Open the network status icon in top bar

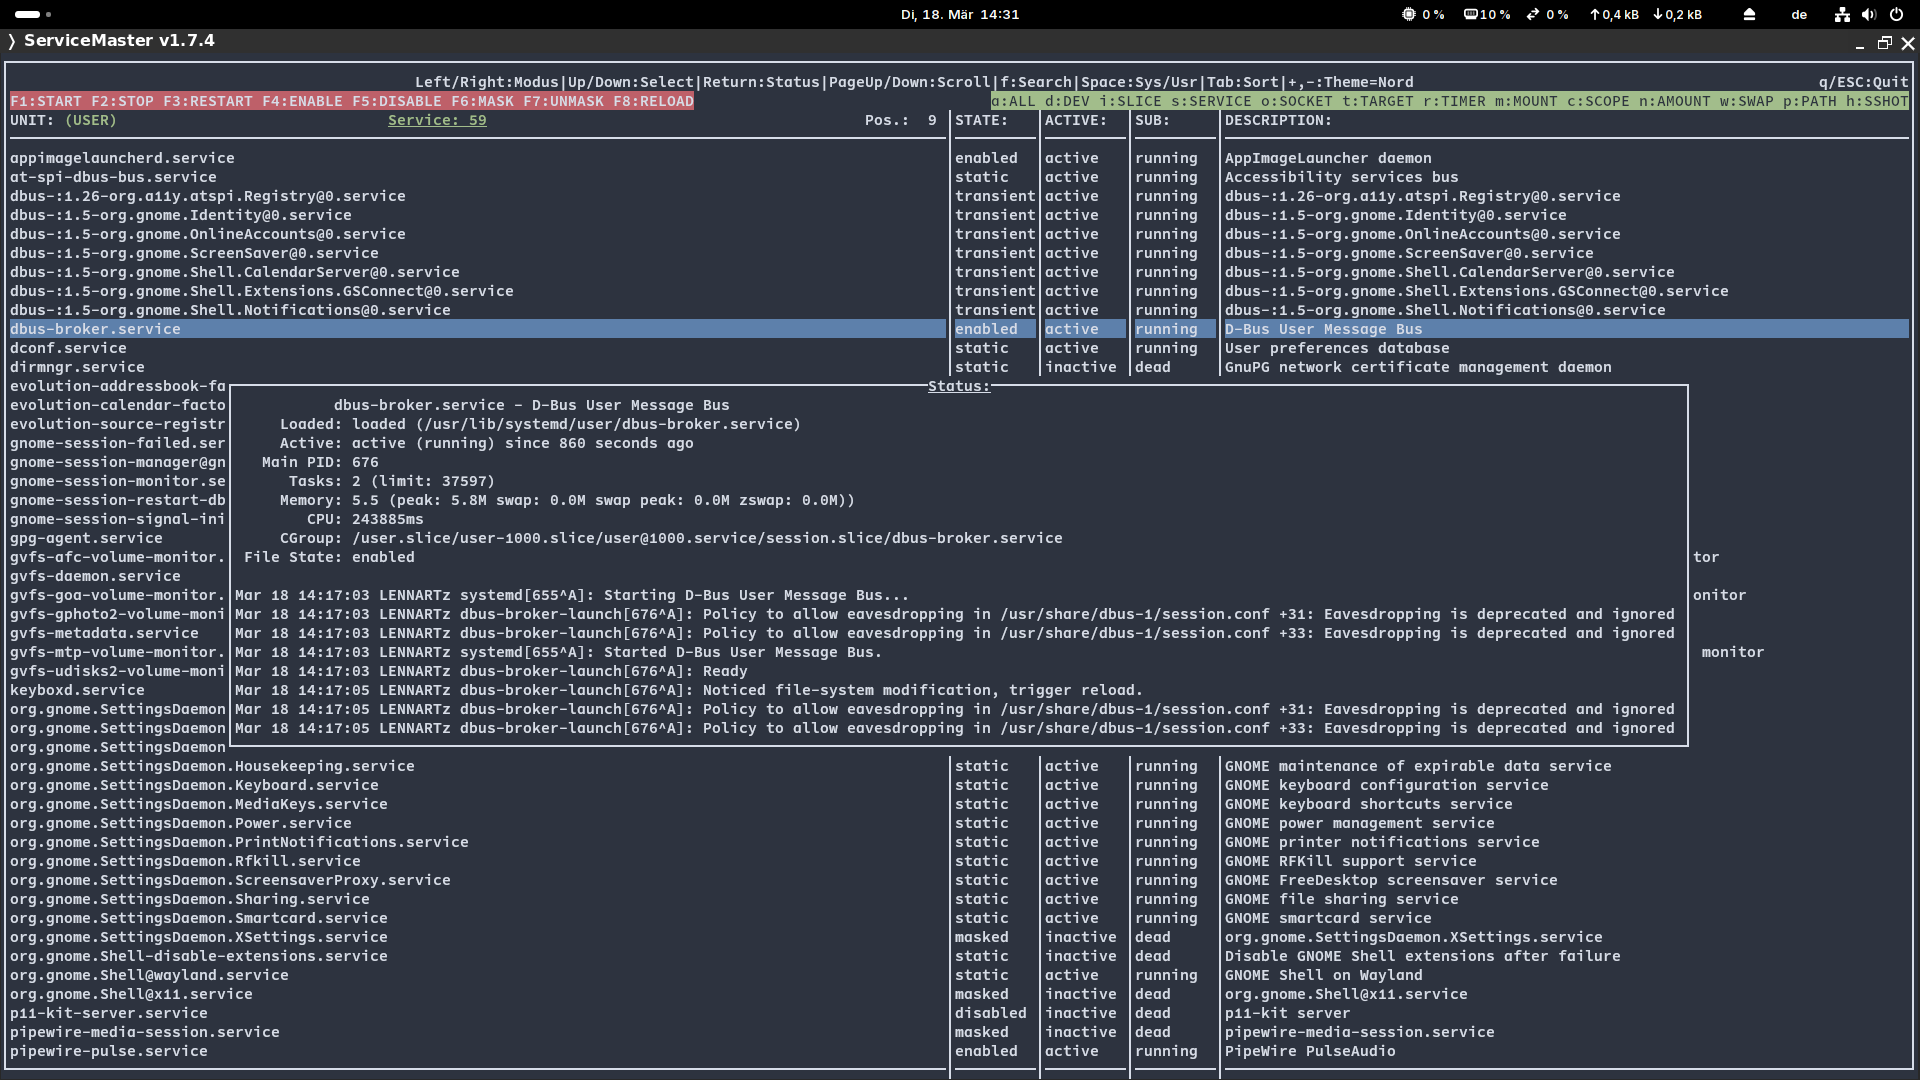pos(1842,14)
